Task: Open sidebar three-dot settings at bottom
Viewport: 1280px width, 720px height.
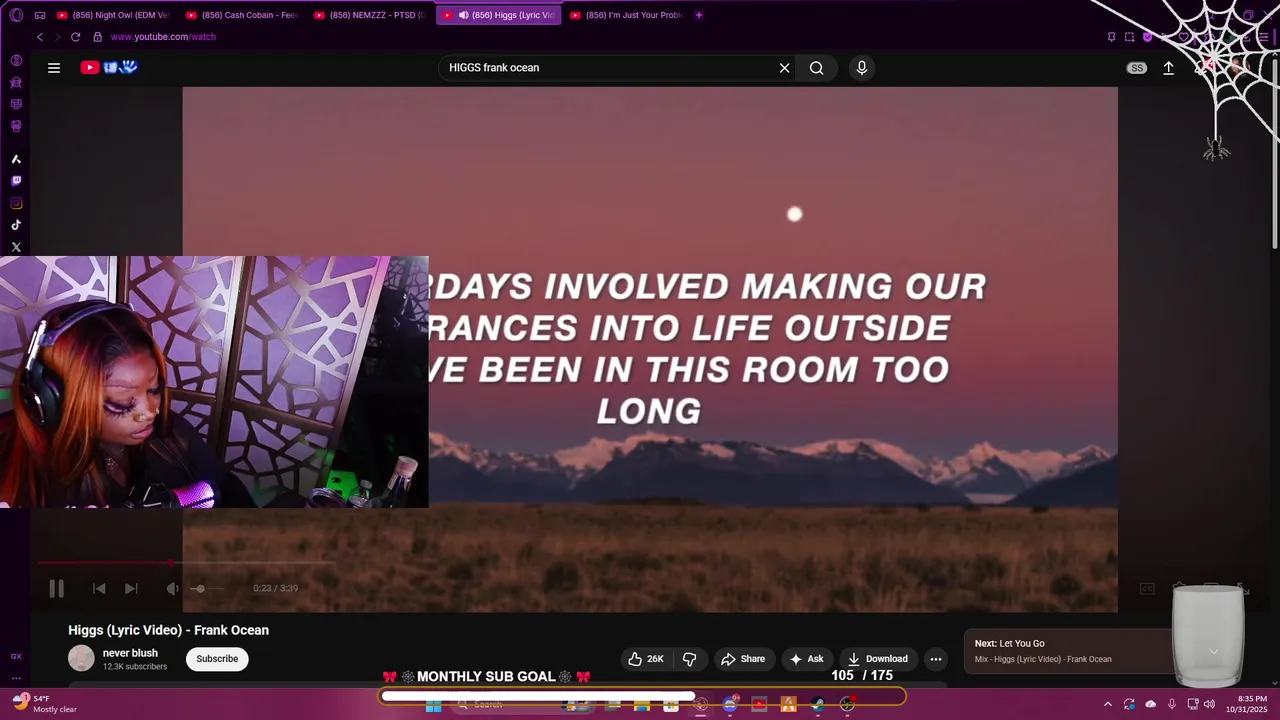Action: (16, 678)
